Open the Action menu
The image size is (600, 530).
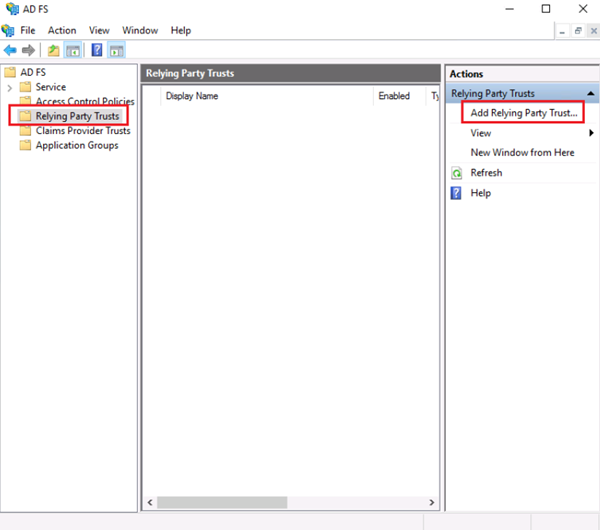point(62,30)
